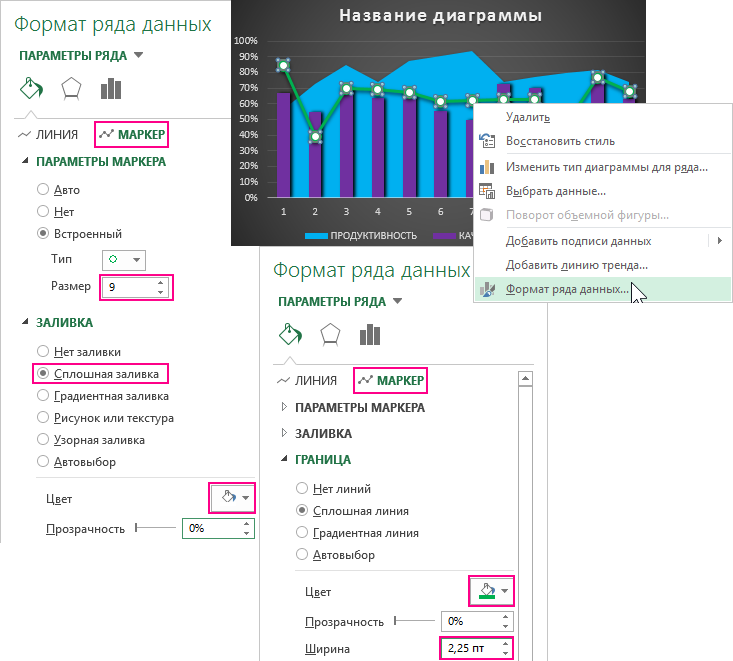Click the Формат ряда данных menu icon
This screenshot has height=661, width=733.
pos(487,290)
